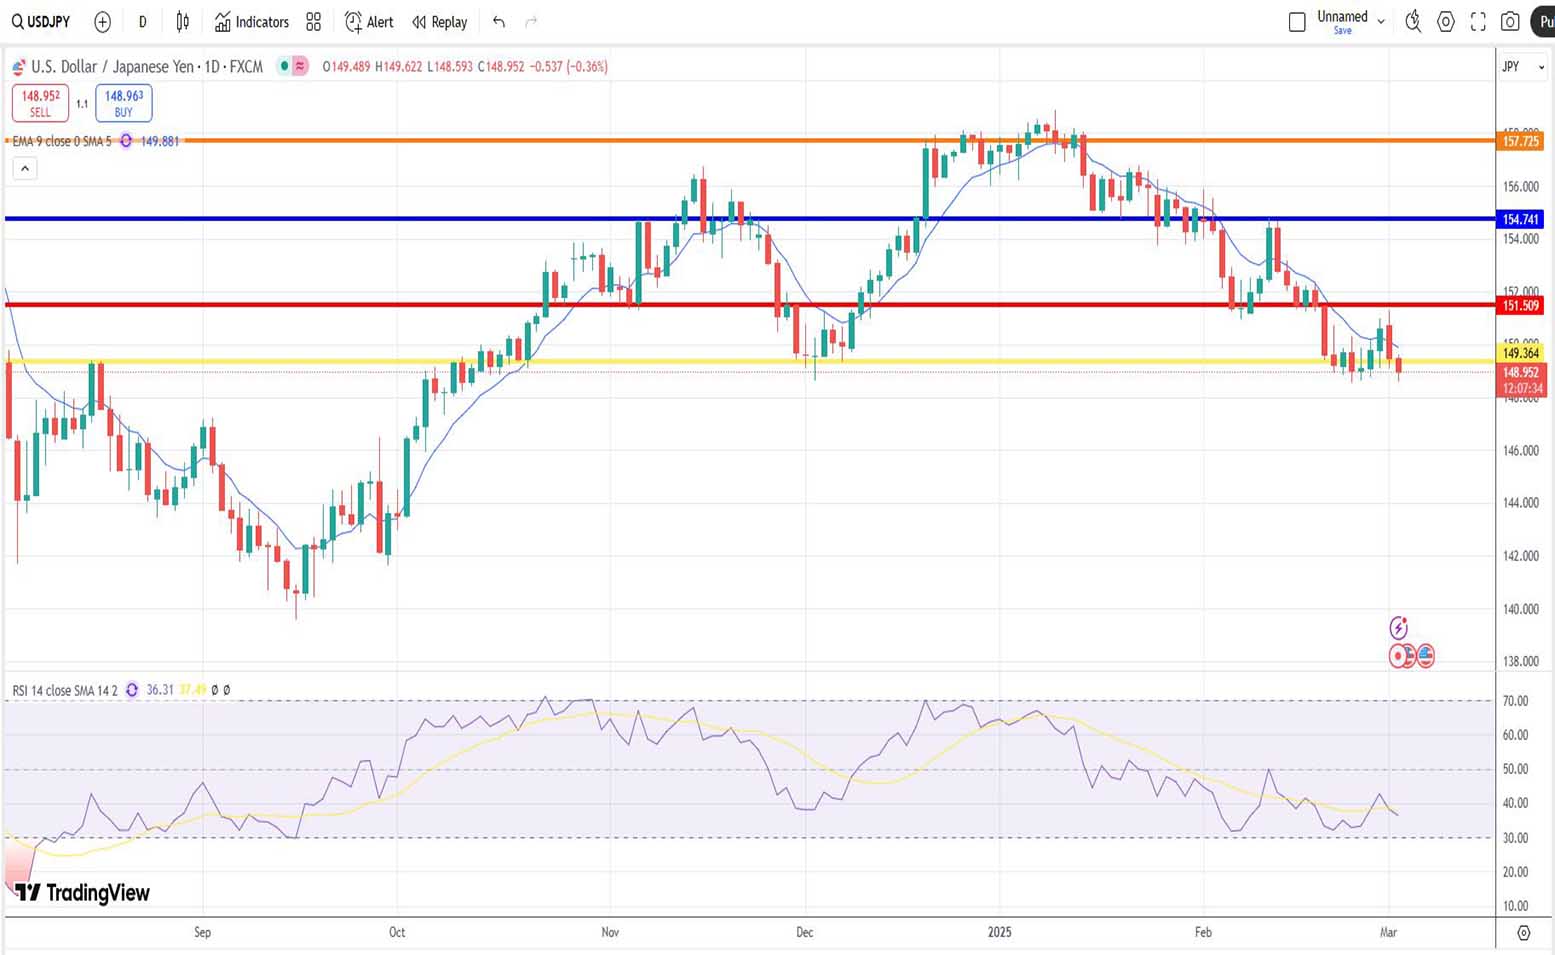Click the BUY 148.963 button
This screenshot has width=1555, height=955.
click(x=124, y=103)
